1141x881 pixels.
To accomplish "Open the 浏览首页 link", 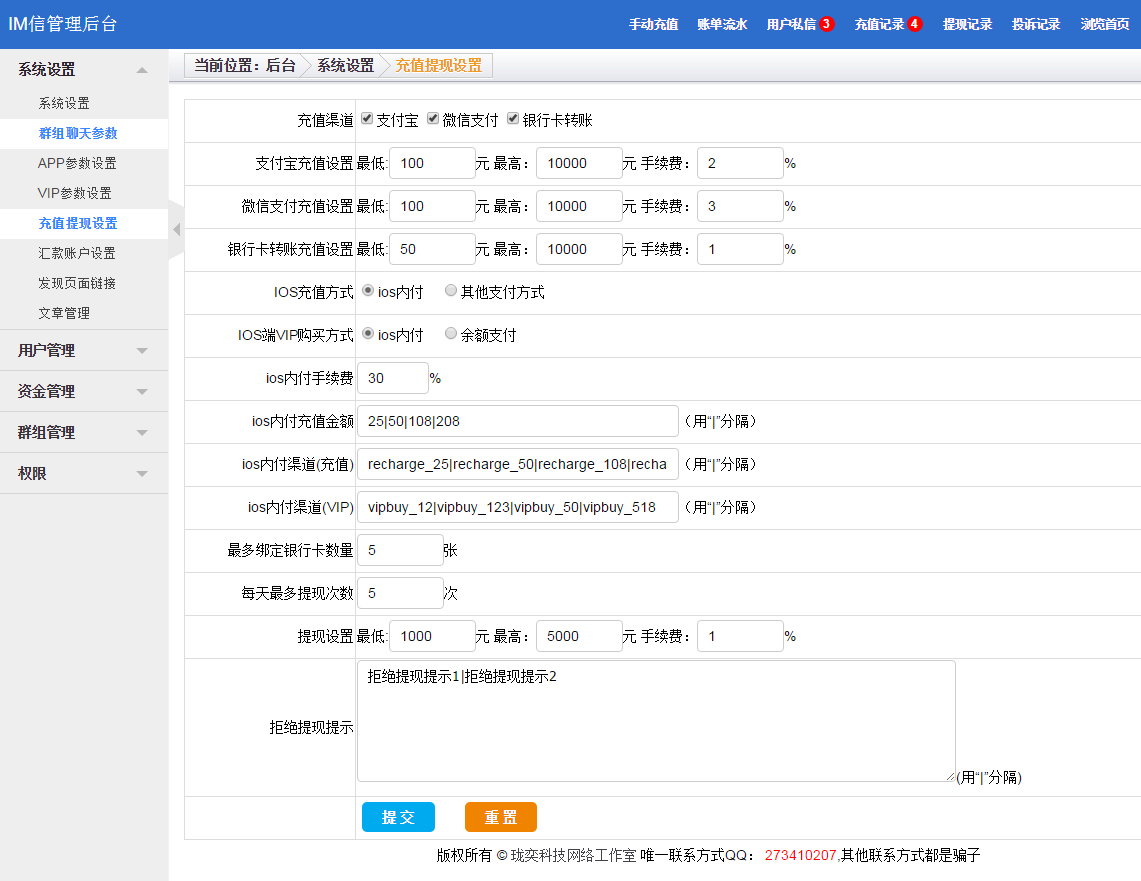I will tap(1105, 24).
